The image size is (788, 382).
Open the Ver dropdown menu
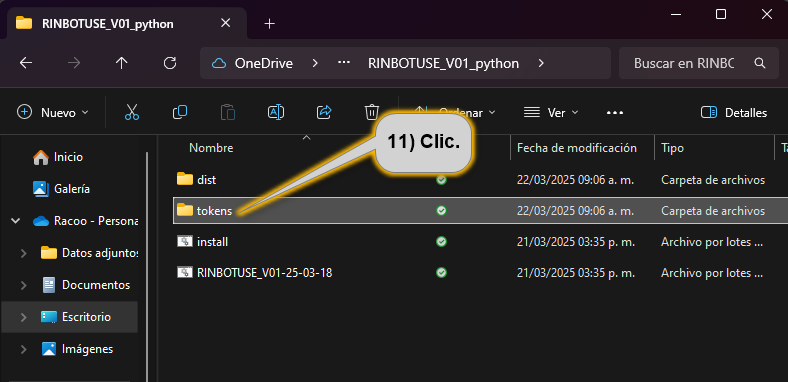(x=551, y=113)
